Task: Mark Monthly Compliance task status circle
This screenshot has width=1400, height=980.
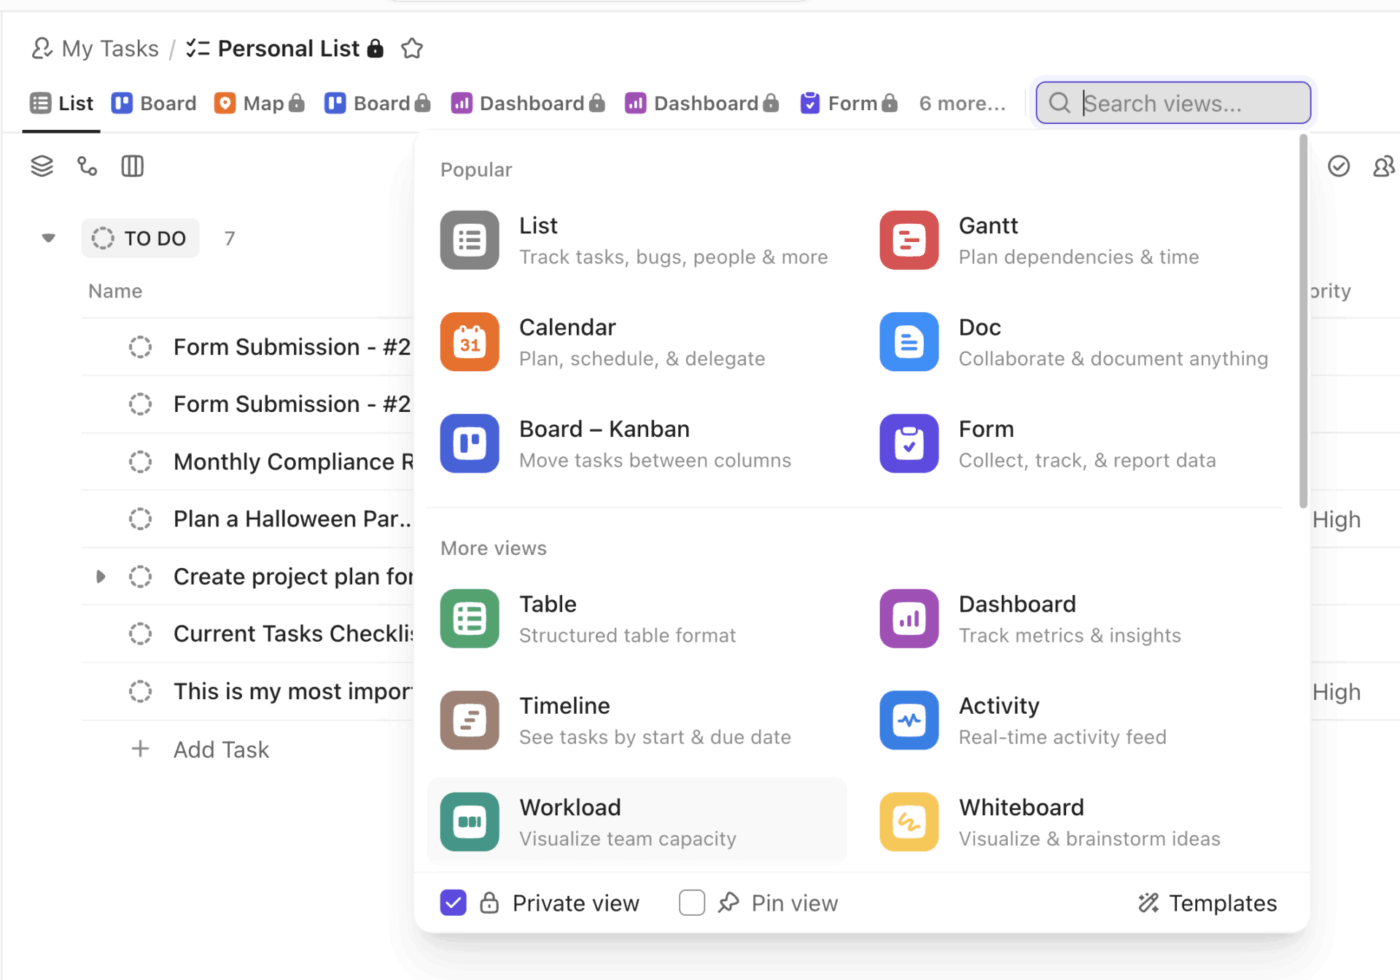Action: tap(140, 462)
